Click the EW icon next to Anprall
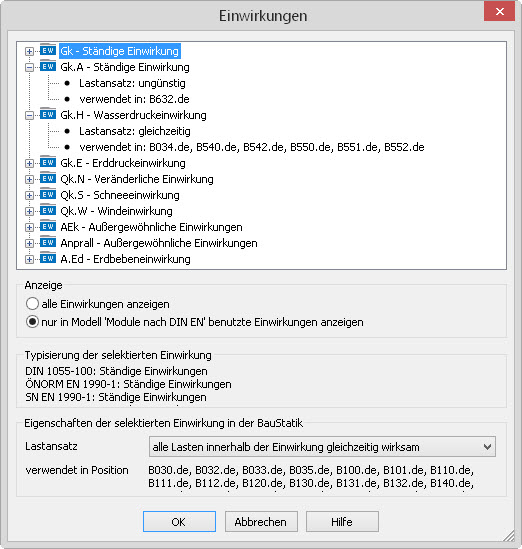Viewport: 522px width, 549px height. pyautogui.click(x=48, y=242)
